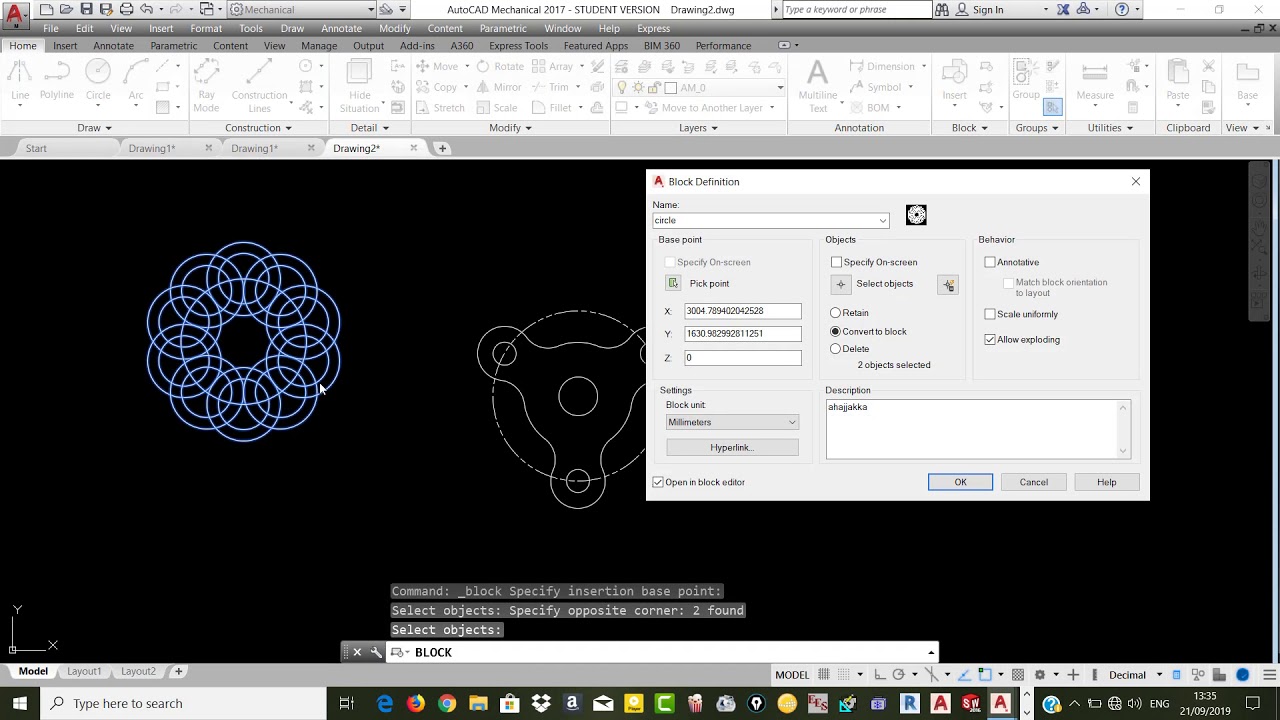Image resolution: width=1280 pixels, height=720 pixels.
Task: Uncheck Allow exploding option
Action: click(x=990, y=340)
